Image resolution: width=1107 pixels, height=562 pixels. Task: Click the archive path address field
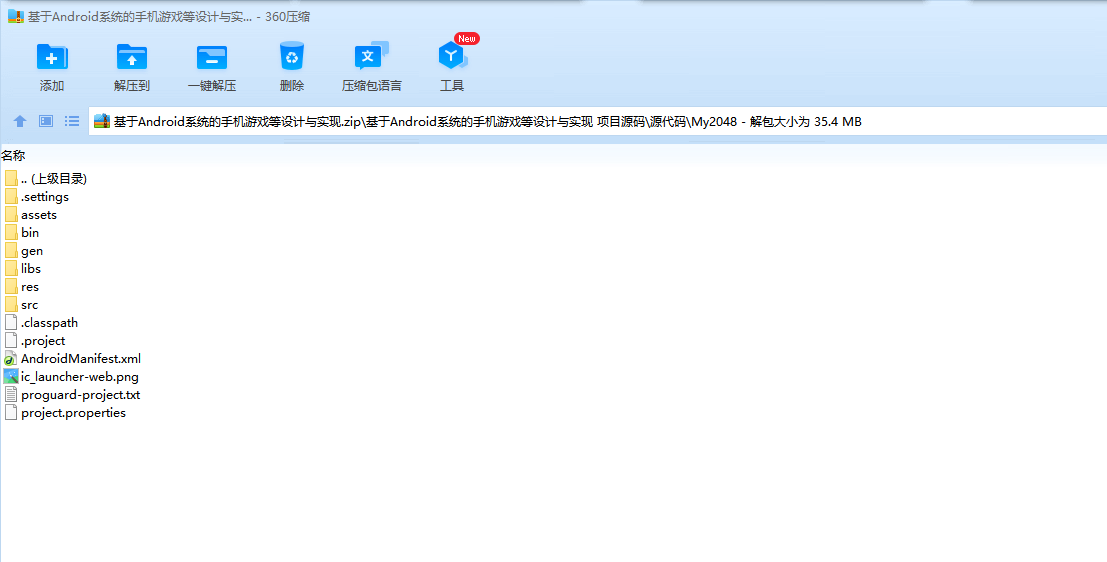[x=597, y=121]
